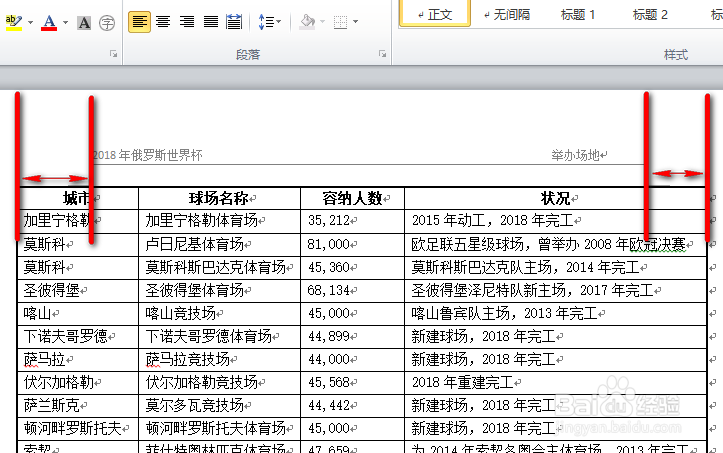The height and width of the screenshot is (453, 723).
Task: Click cell 68,134
Action: pyautogui.click(x=352, y=291)
